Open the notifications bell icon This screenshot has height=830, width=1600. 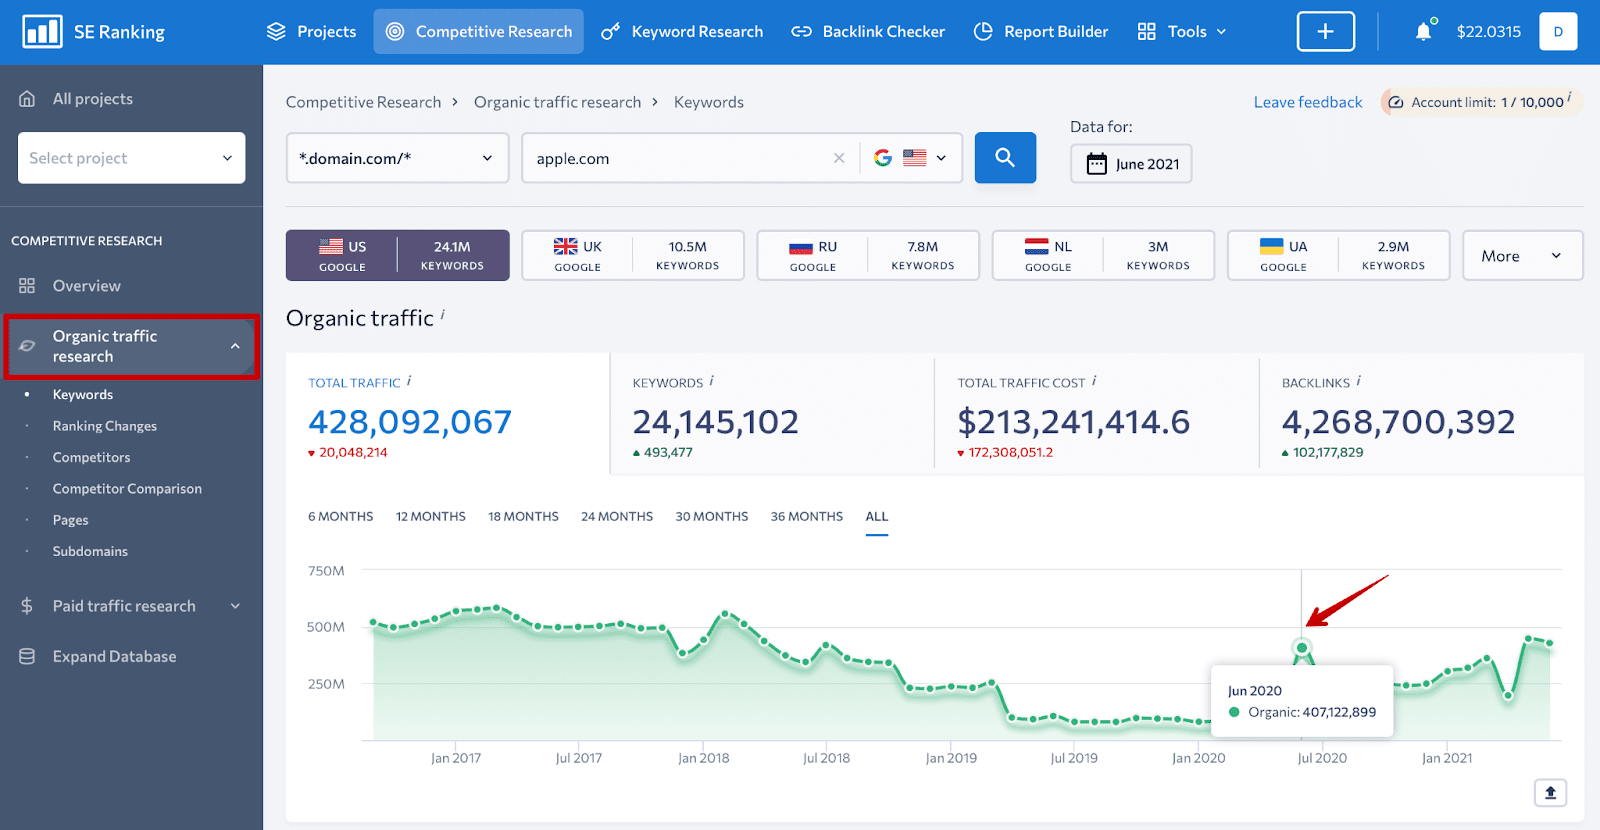click(x=1424, y=32)
